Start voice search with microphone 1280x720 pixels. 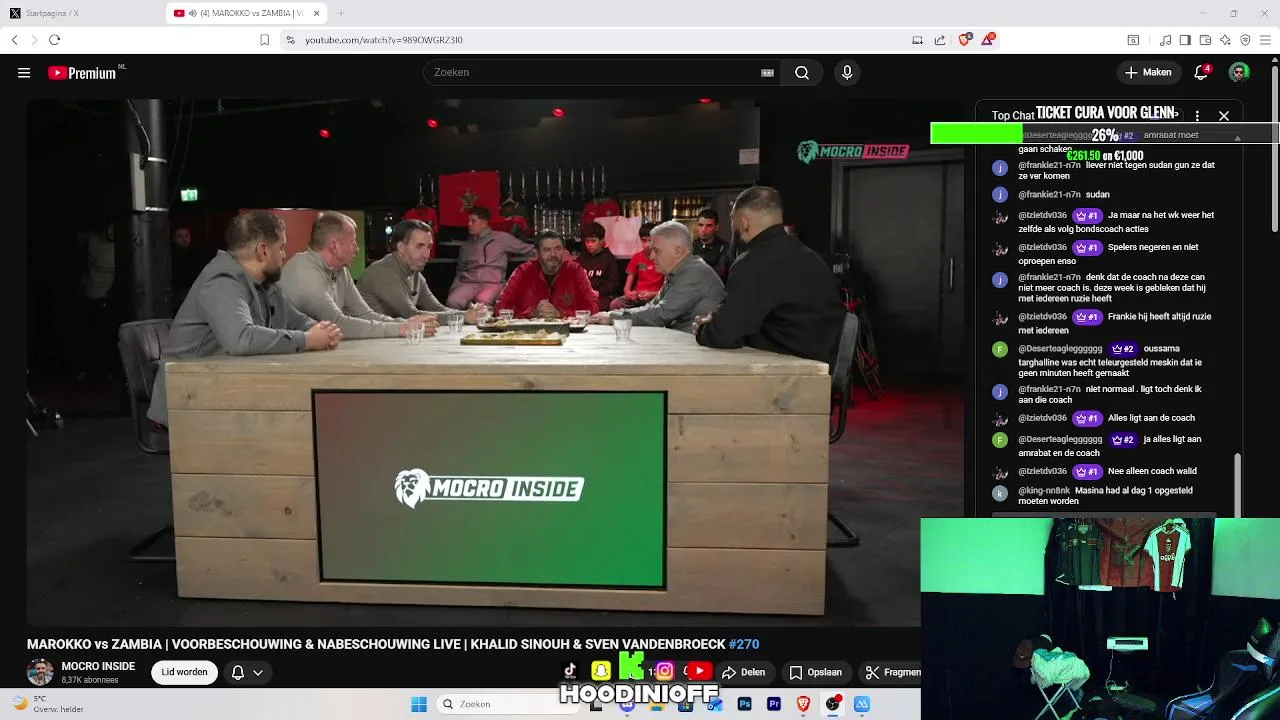pos(847,73)
